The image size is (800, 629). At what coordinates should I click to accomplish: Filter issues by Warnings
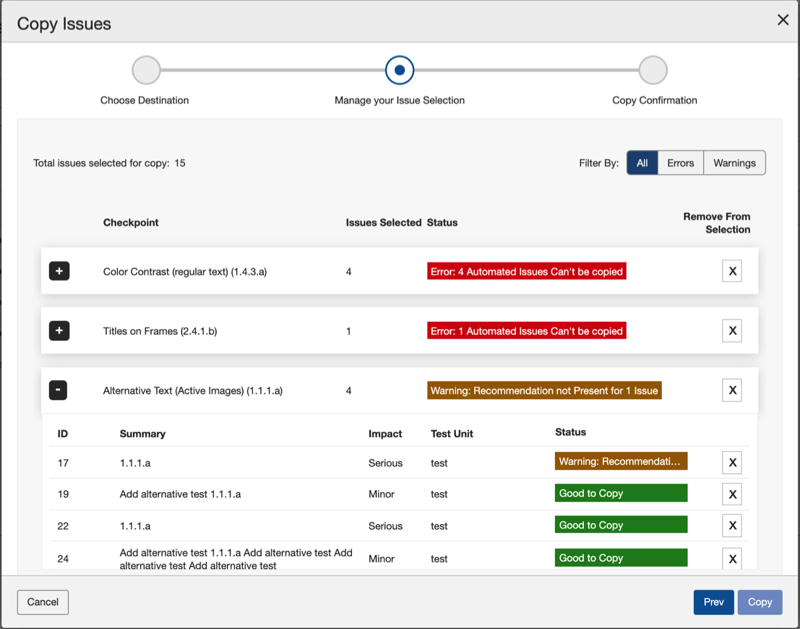(x=734, y=163)
